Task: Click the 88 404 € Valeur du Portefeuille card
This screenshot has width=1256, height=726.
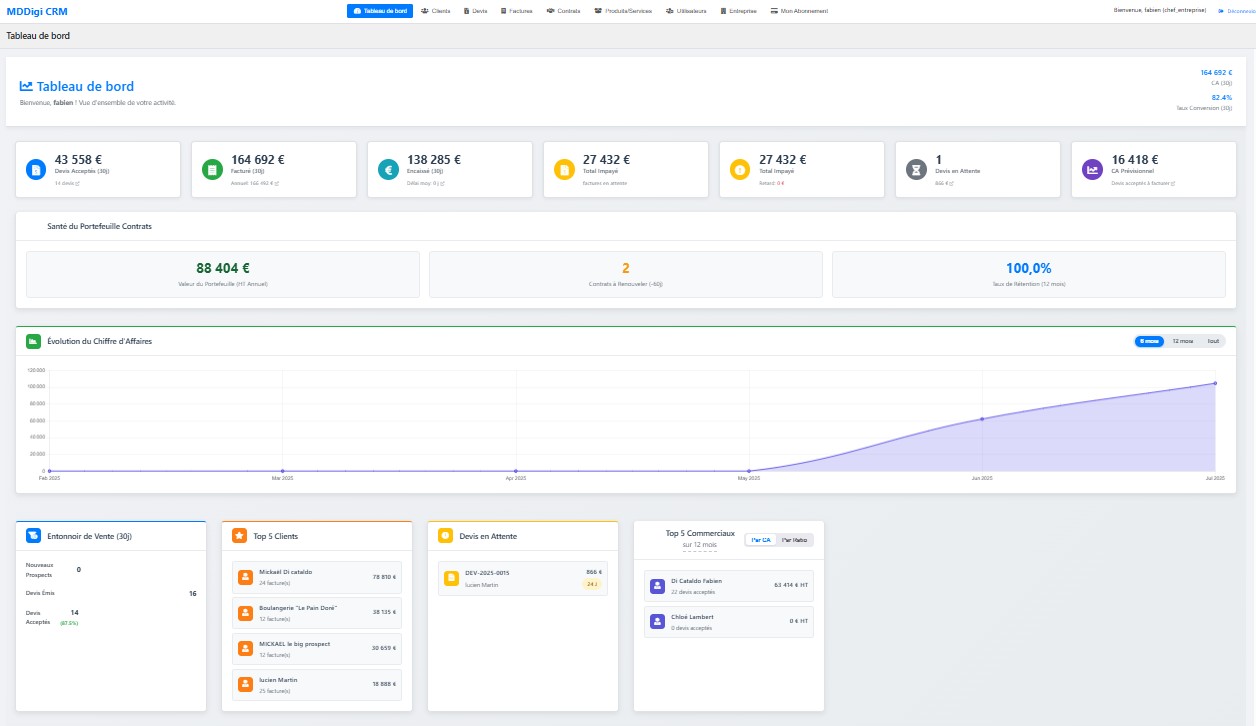Action: click(223, 274)
